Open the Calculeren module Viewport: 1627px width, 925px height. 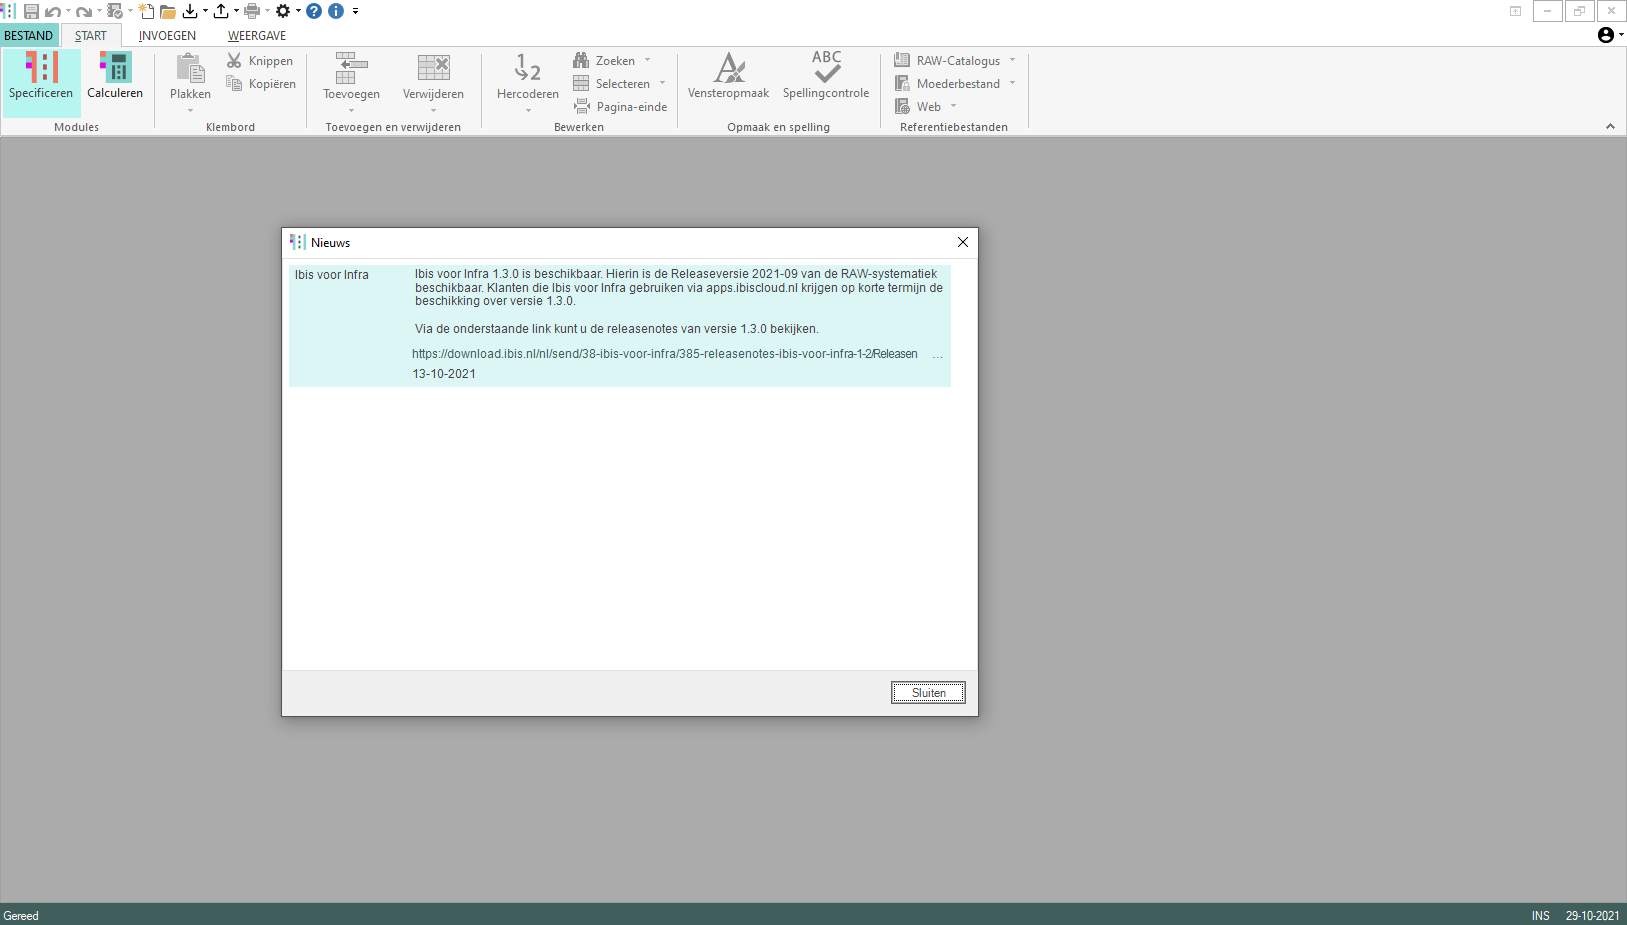[x=115, y=76]
